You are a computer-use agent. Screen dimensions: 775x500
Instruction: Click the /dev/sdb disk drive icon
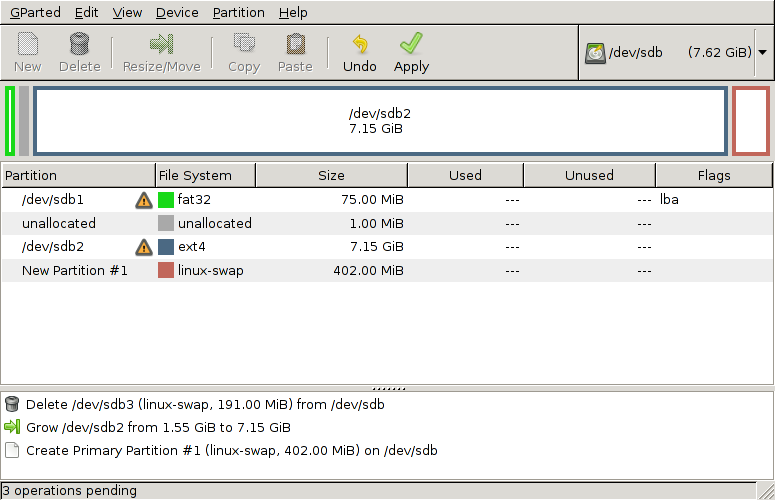tap(595, 53)
